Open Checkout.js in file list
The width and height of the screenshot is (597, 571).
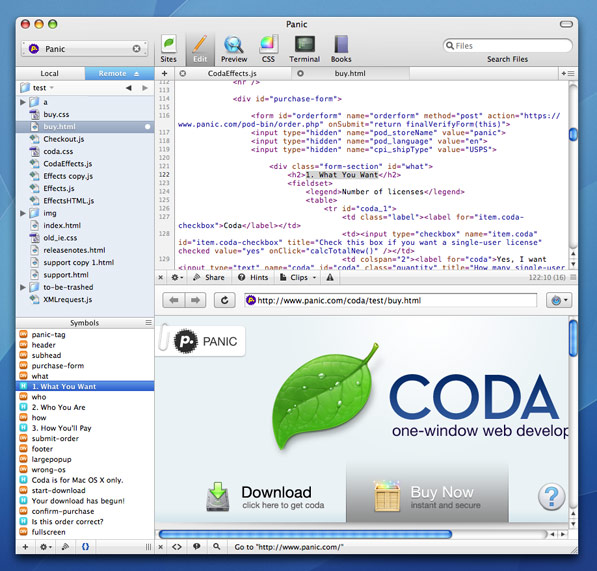pyautogui.click(x=85, y=139)
